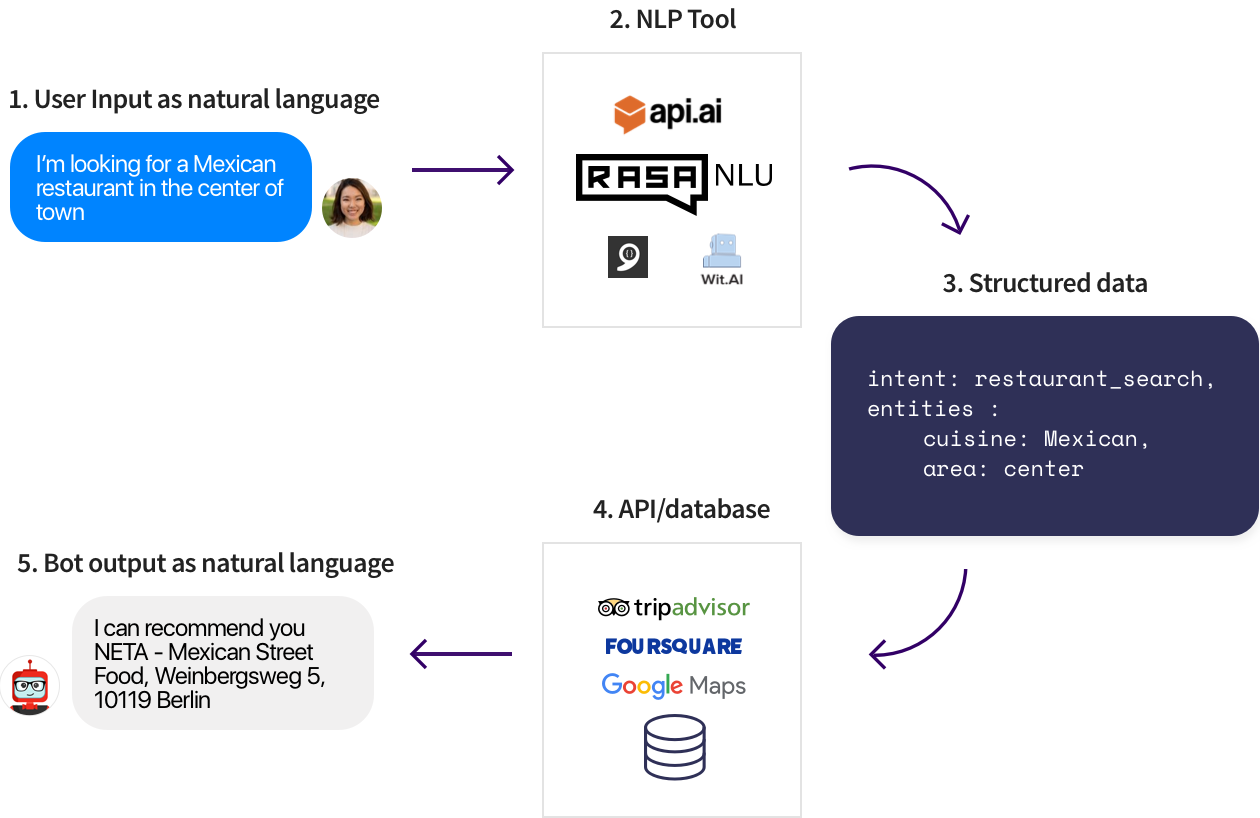Click the dark square logo beside Wit.AI
Image resolution: width=1260 pixels, height=818 pixels.
coord(628,257)
